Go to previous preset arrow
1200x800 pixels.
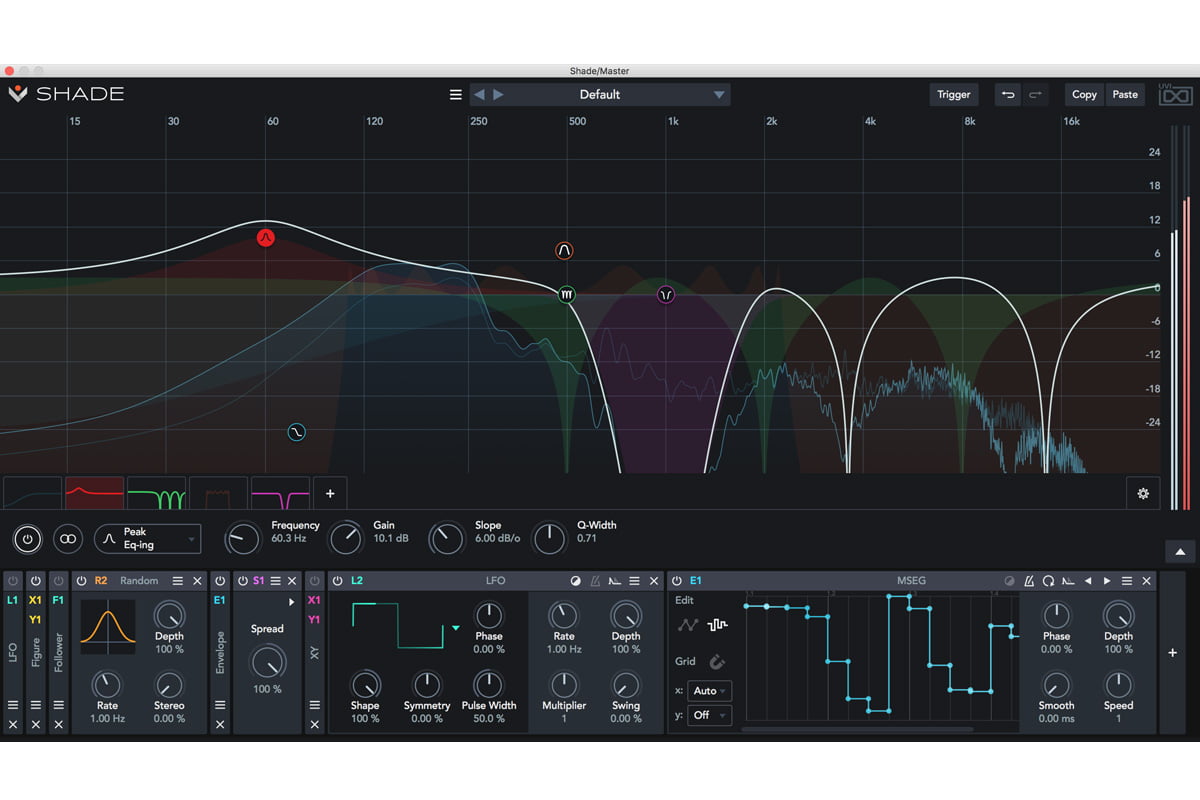pos(478,95)
